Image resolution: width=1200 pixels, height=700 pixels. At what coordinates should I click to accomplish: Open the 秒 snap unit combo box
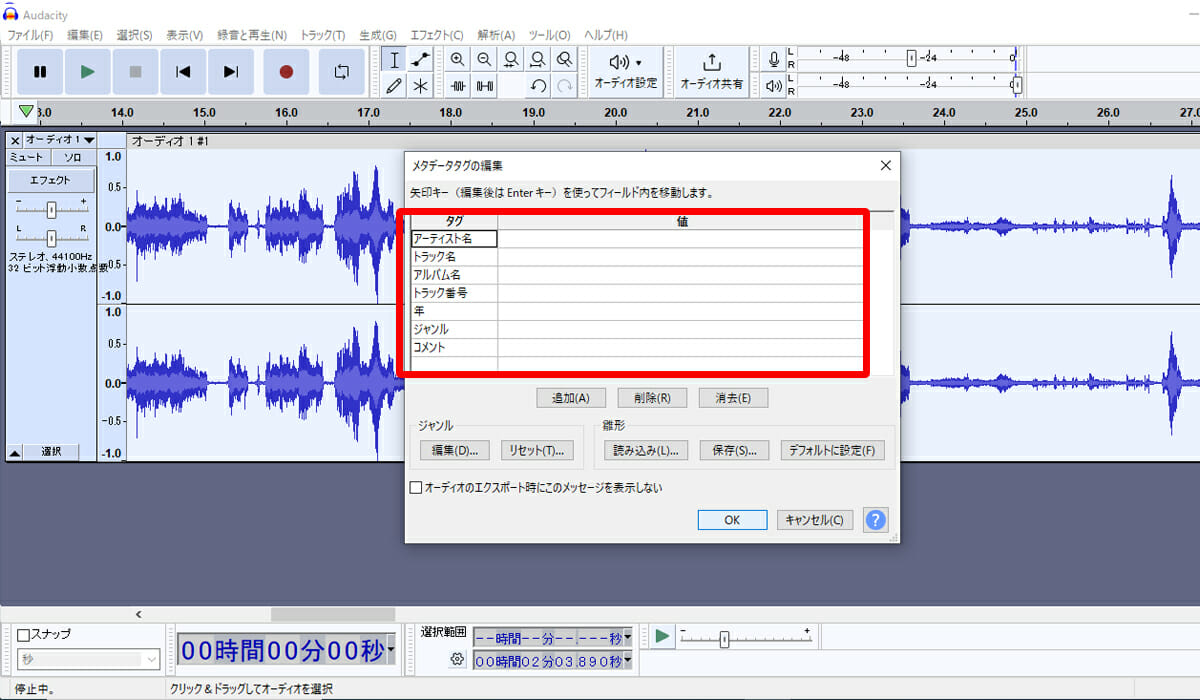(x=88, y=660)
